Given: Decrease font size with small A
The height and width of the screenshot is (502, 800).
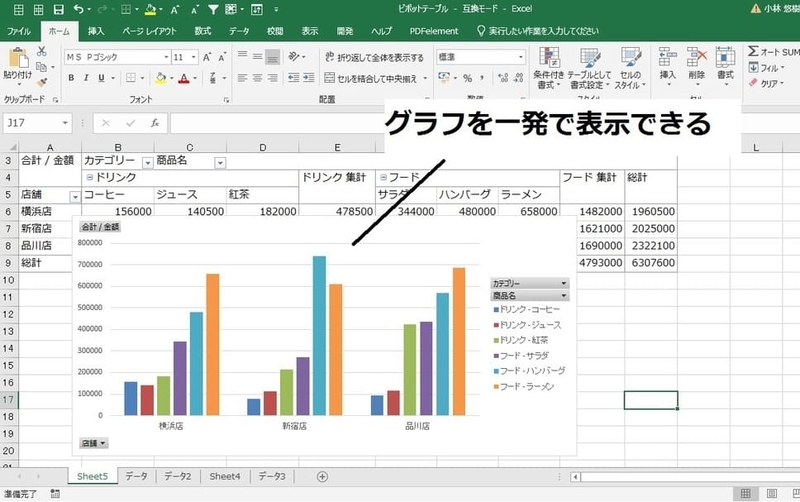Looking at the screenshot, I should click(222, 57).
